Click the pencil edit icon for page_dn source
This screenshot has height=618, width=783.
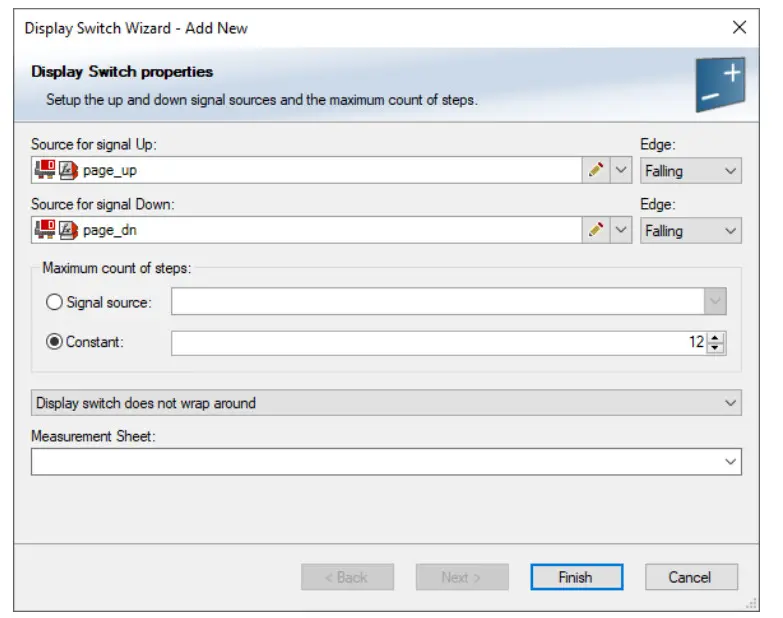(x=595, y=230)
